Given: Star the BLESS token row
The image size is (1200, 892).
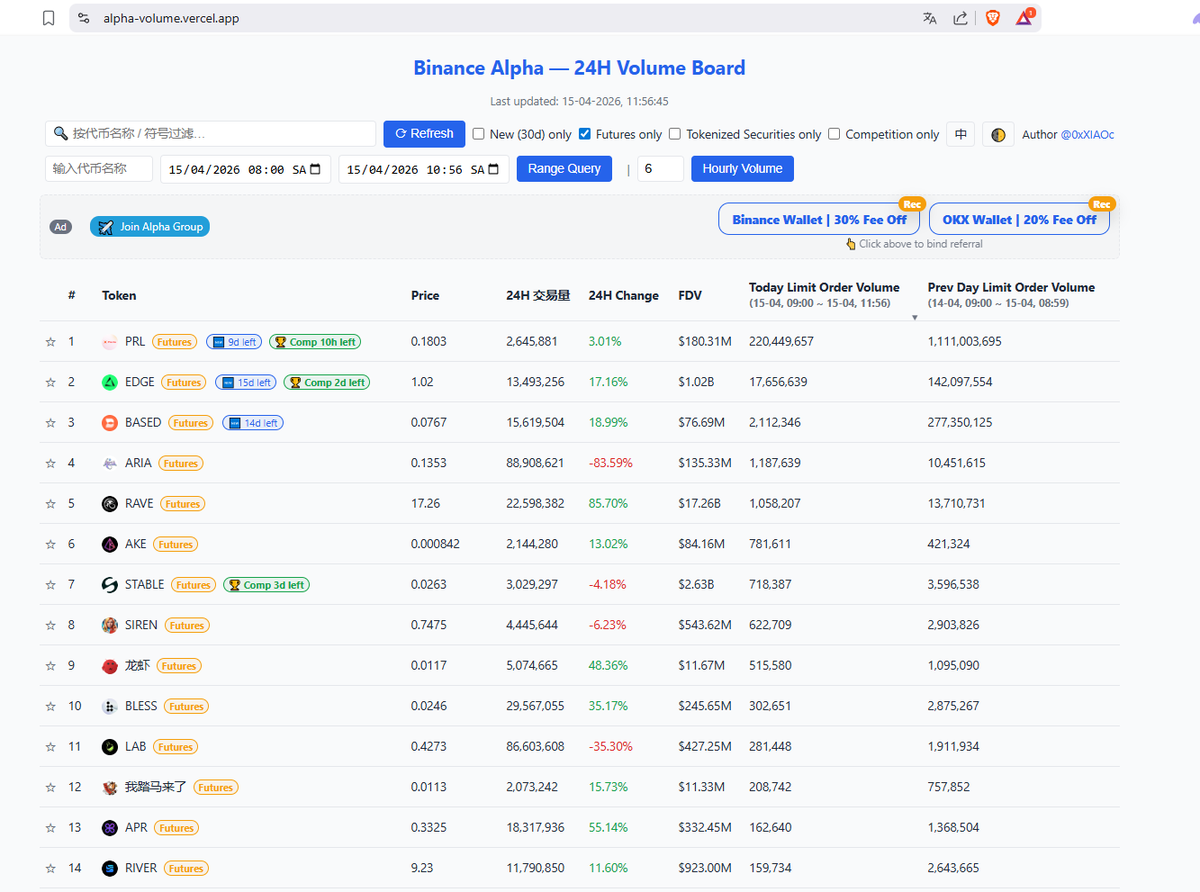Looking at the screenshot, I should point(50,706).
